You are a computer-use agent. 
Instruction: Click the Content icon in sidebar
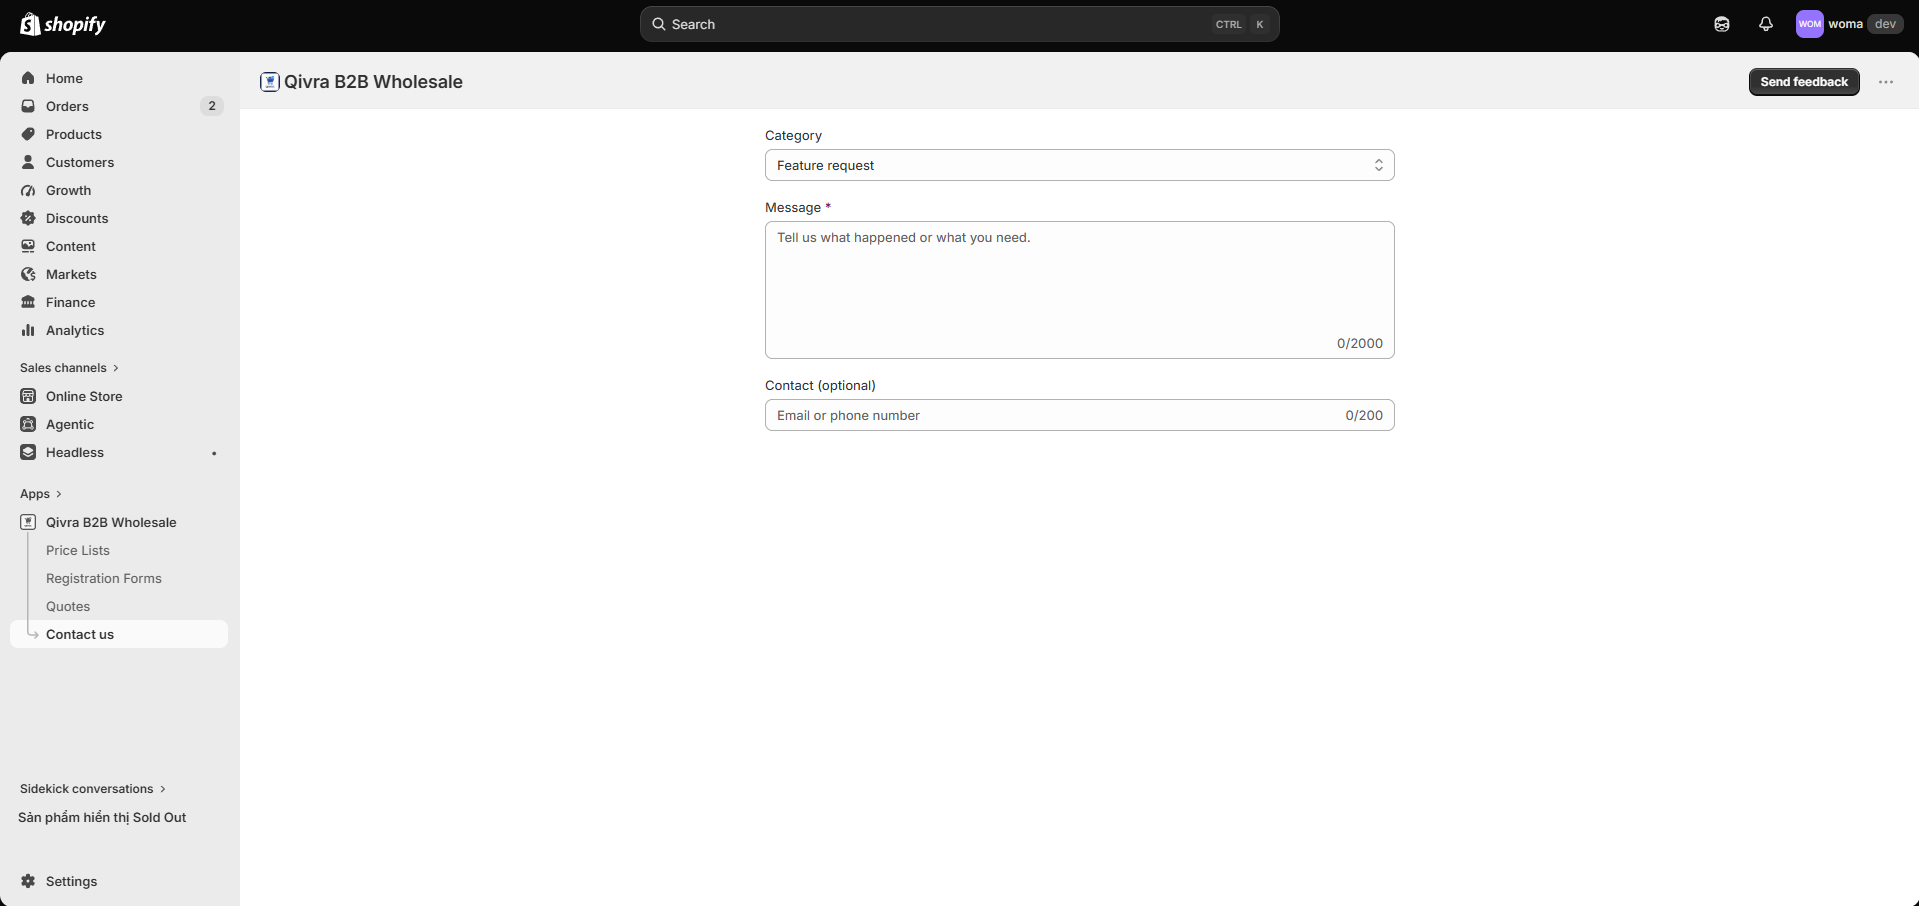[28, 246]
